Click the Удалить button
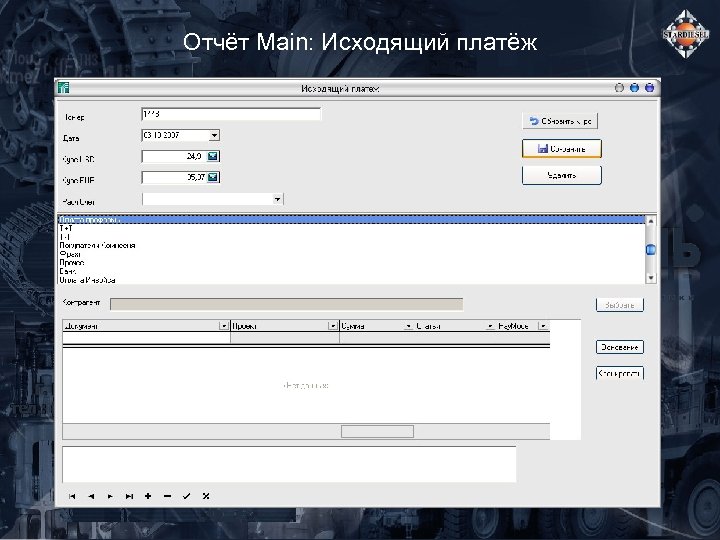Viewport: 720px width, 540px height. 562,175
